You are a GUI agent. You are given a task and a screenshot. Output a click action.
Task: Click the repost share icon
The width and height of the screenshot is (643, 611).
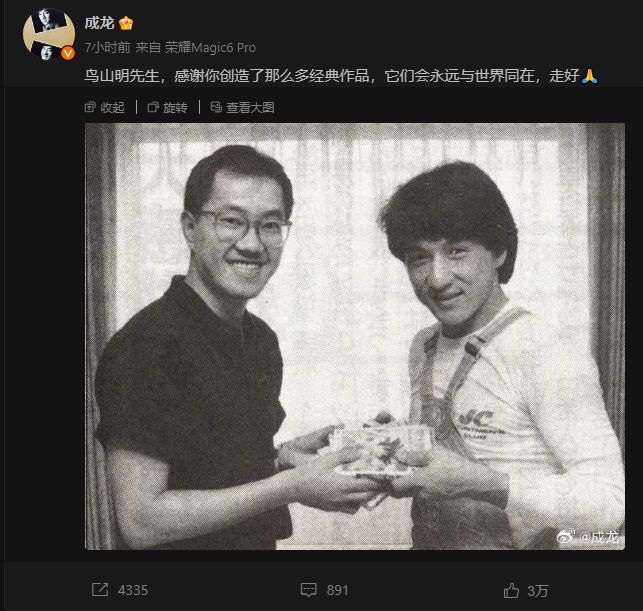(100, 590)
